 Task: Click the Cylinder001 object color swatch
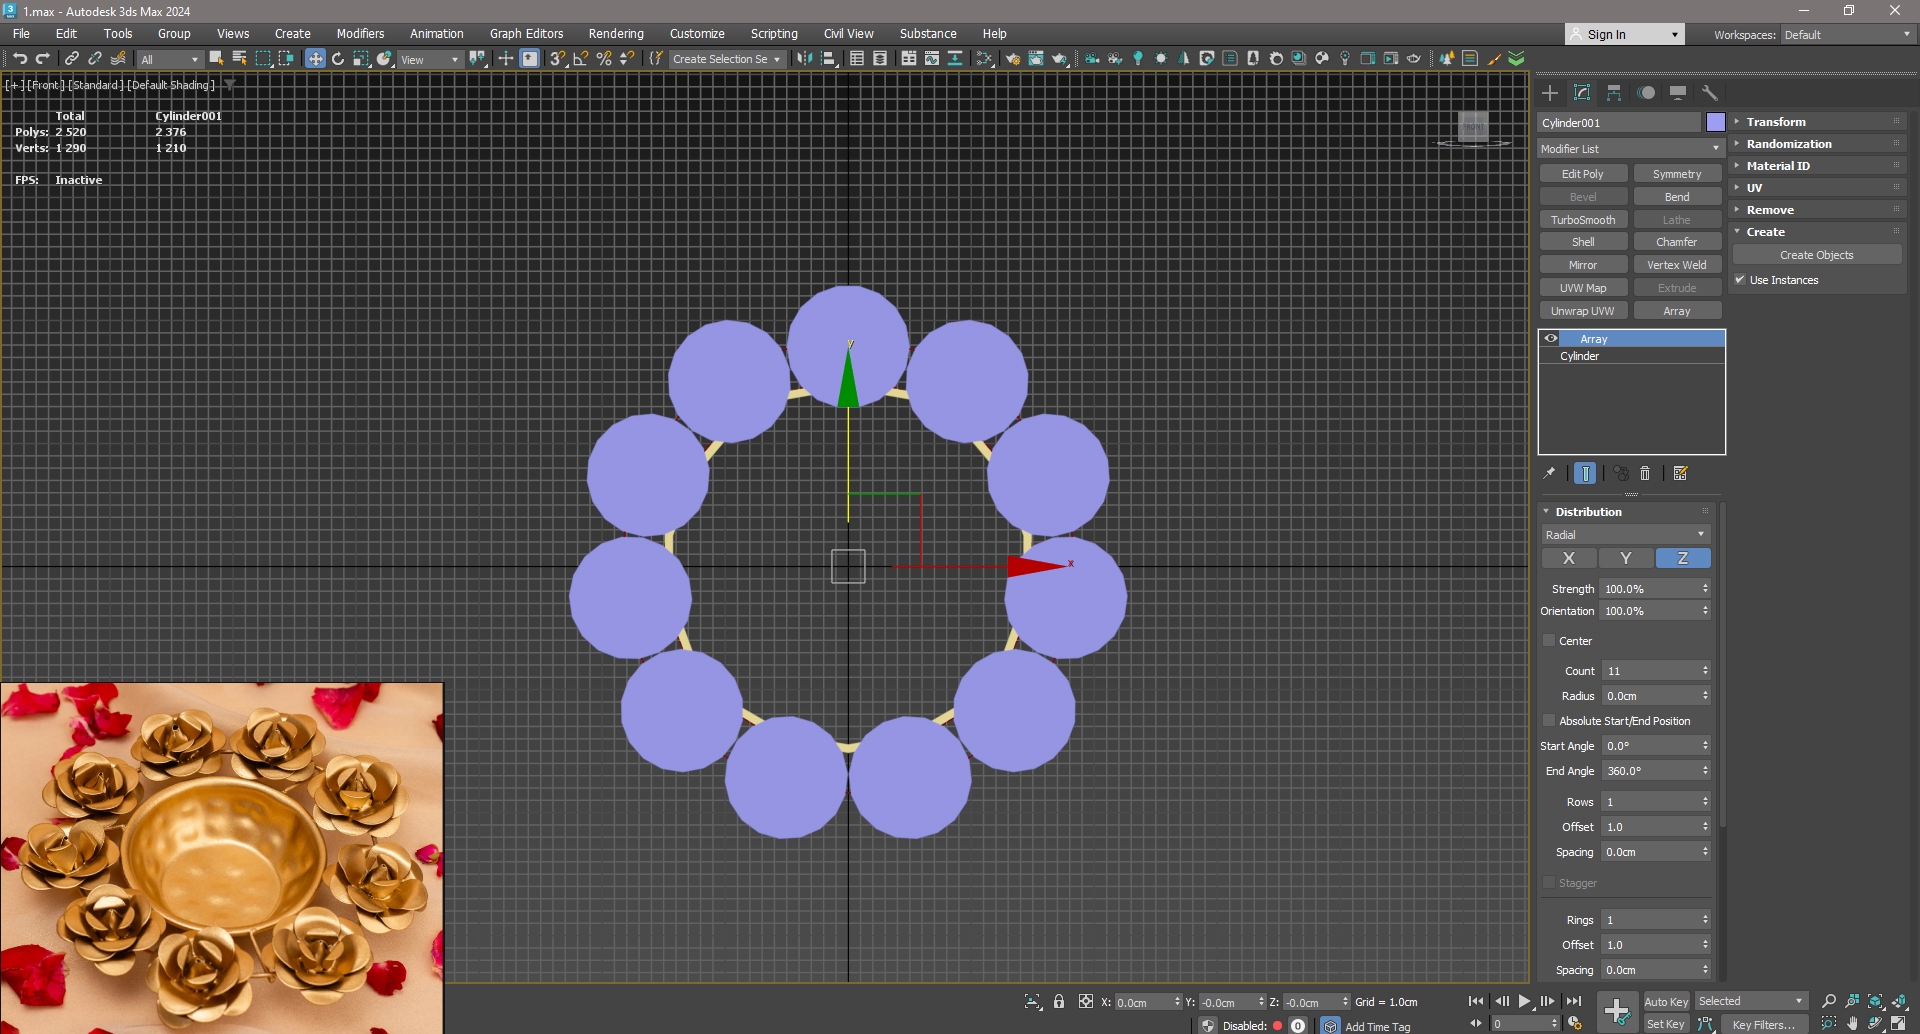1715,123
